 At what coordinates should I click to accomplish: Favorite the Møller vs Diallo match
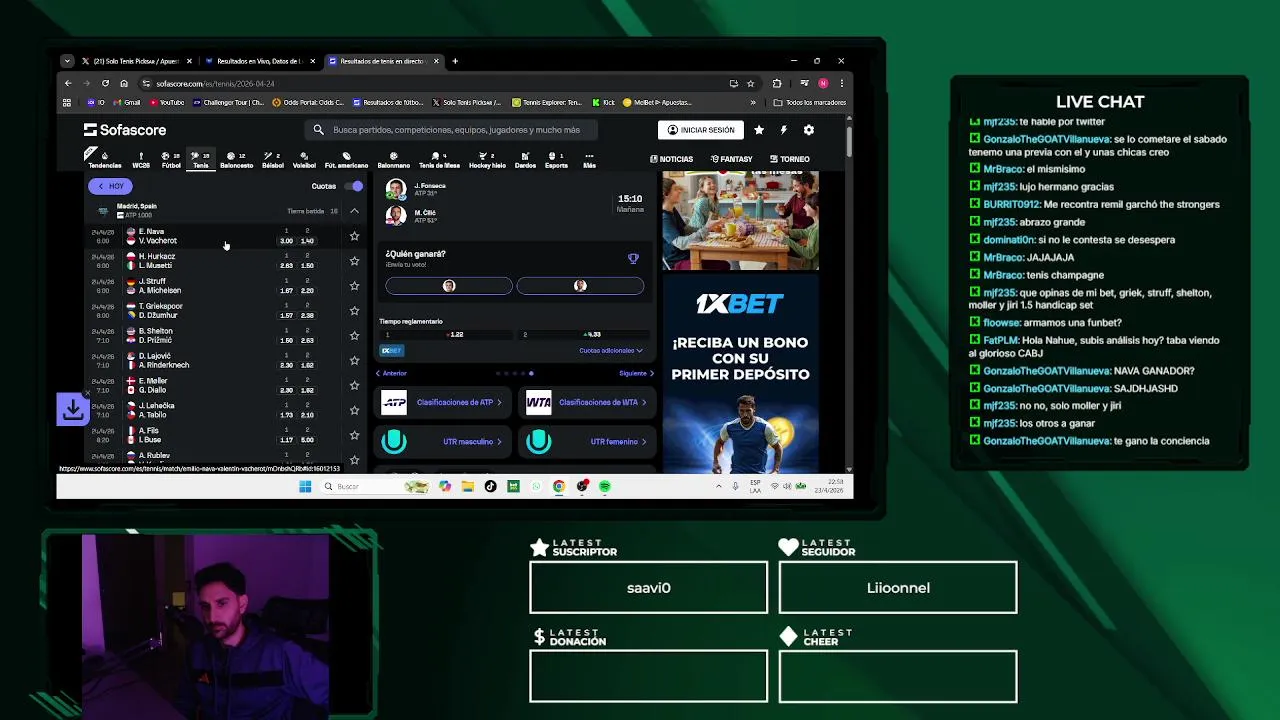(354, 386)
